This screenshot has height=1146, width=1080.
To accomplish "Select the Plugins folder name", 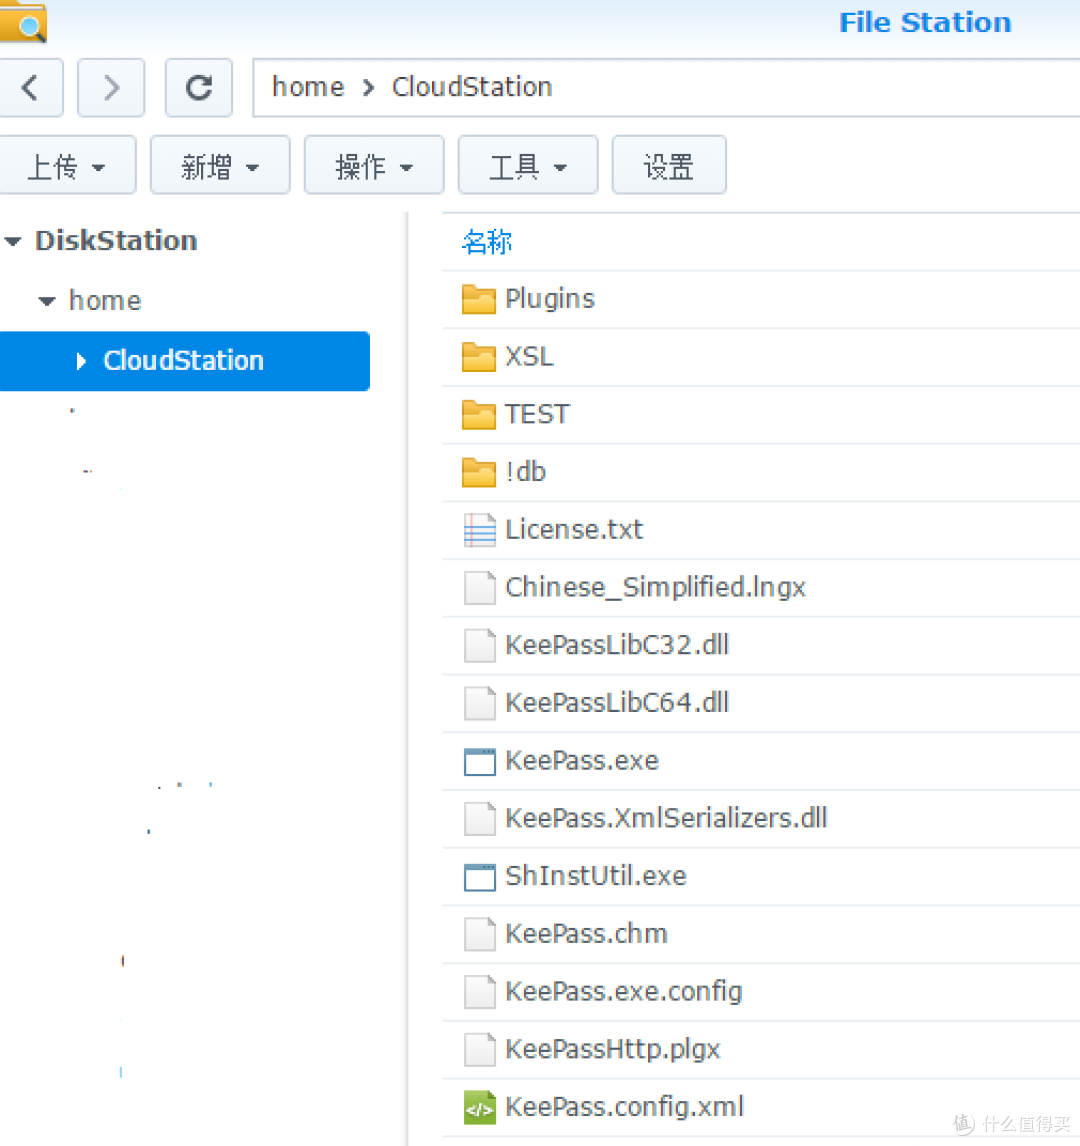I will [550, 299].
